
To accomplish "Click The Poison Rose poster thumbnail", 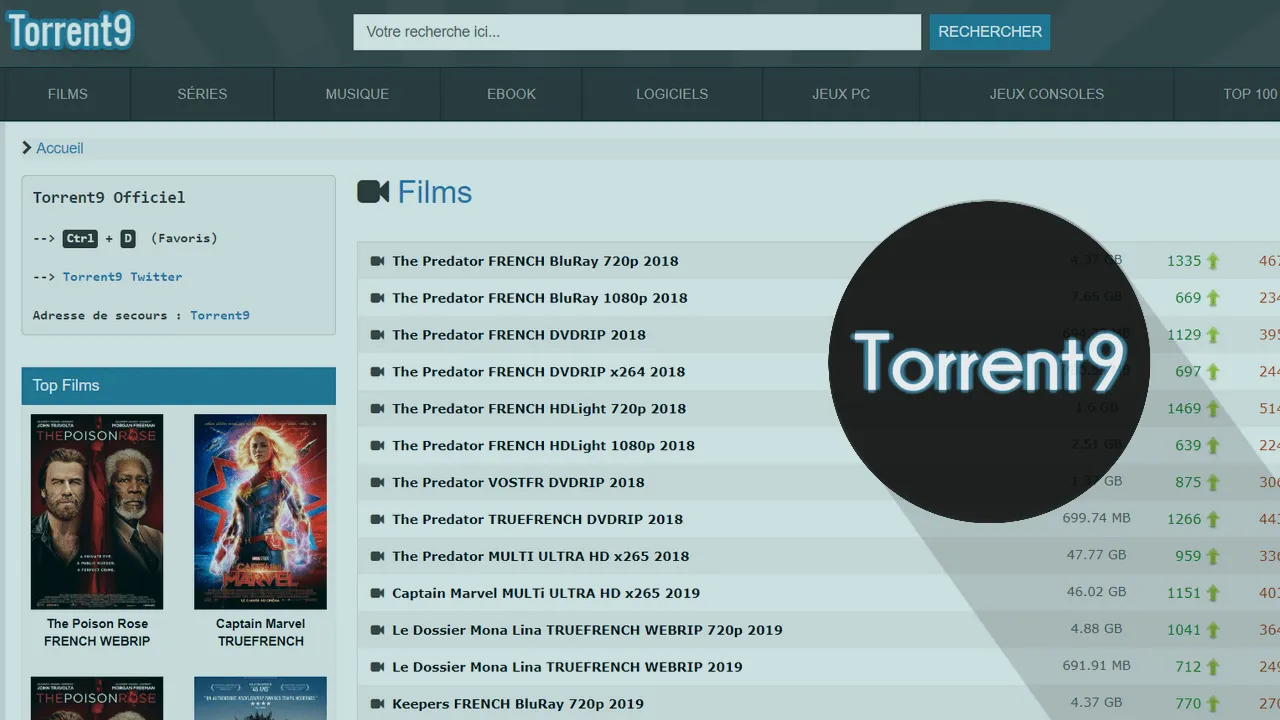I will pos(96,511).
